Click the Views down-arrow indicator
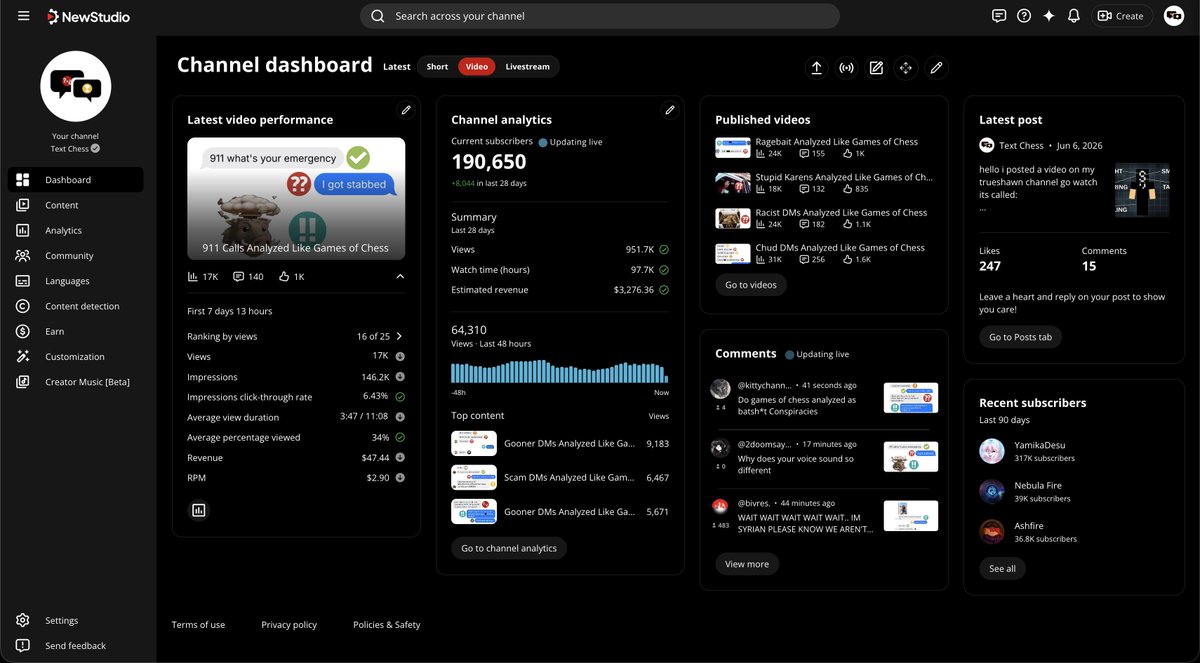The image size is (1200, 663). (x=400, y=357)
